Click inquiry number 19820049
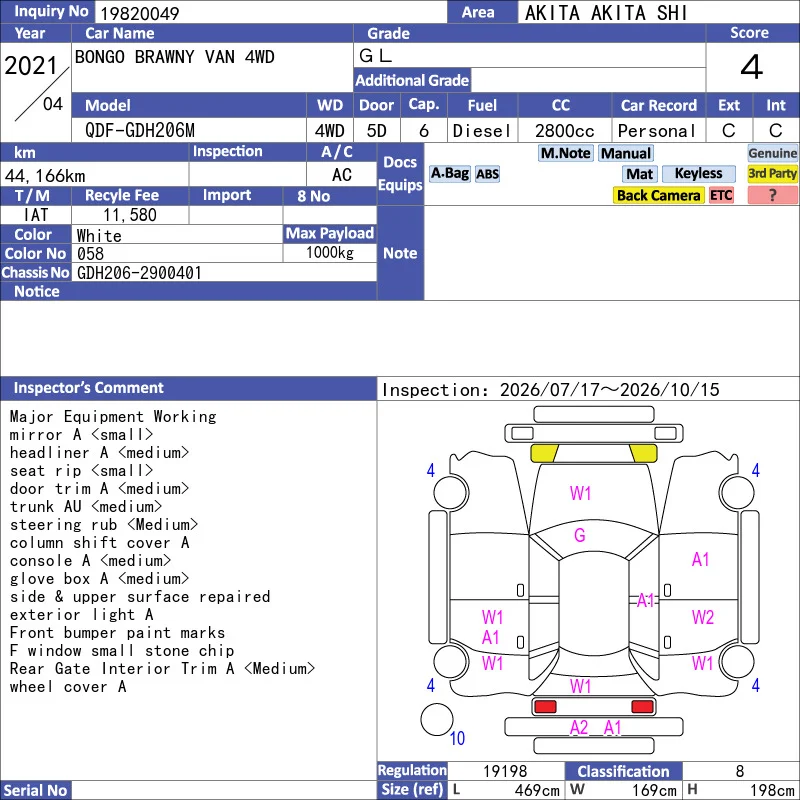The image size is (800, 800). click(x=139, y=13)
